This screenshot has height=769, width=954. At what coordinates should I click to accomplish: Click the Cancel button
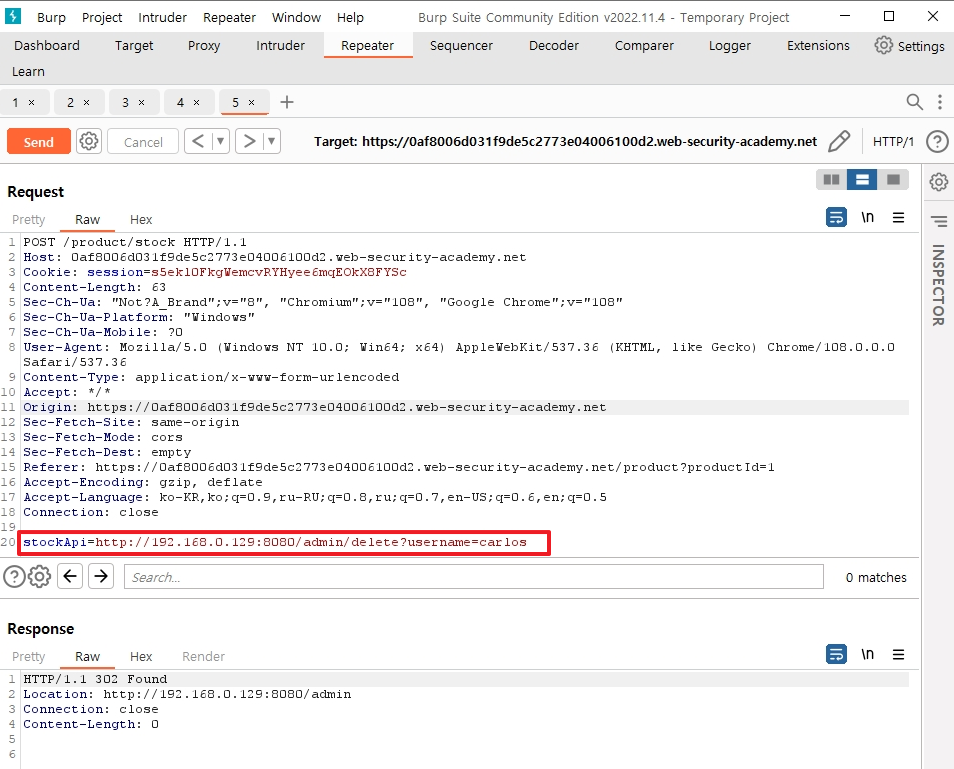(143, 142)
